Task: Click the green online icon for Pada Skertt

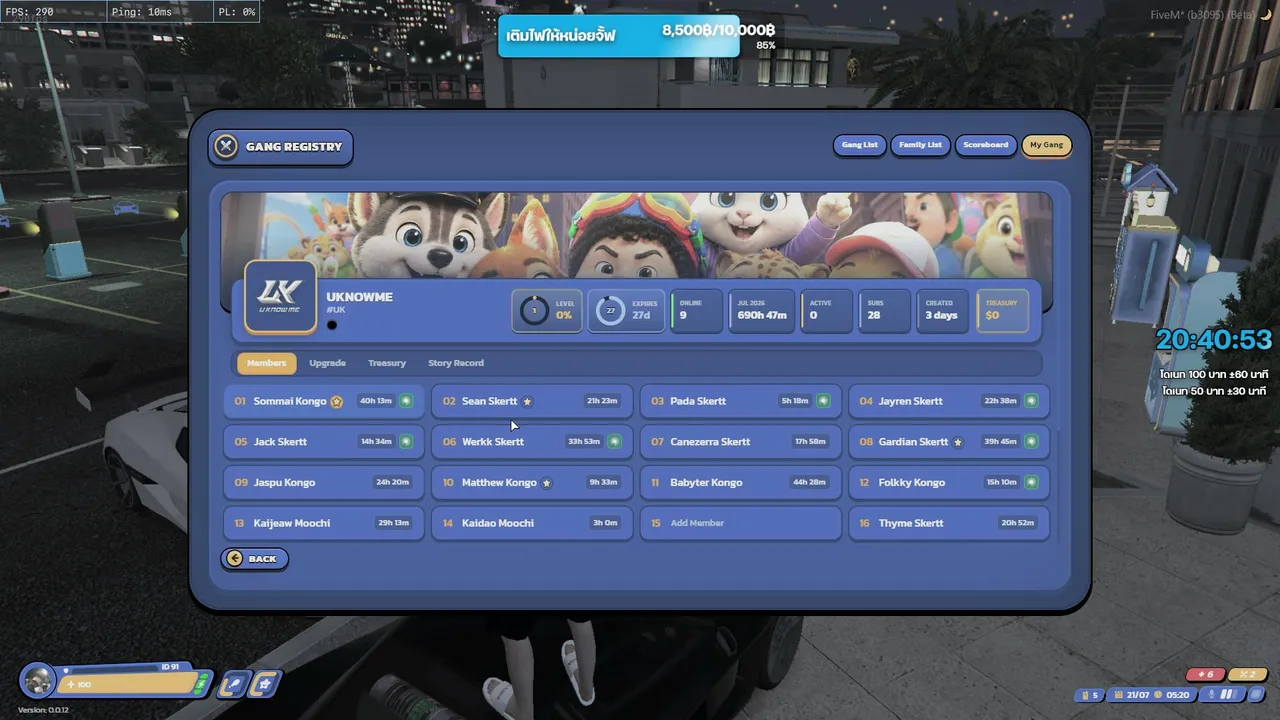Action: point(823,401)
